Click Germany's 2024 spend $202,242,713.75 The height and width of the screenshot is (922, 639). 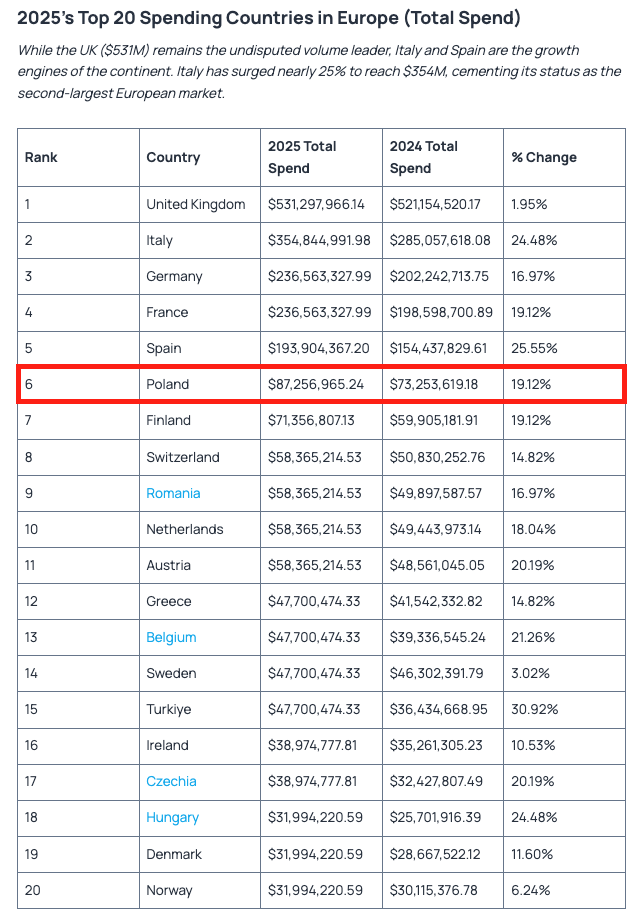[x=439, y=276]
